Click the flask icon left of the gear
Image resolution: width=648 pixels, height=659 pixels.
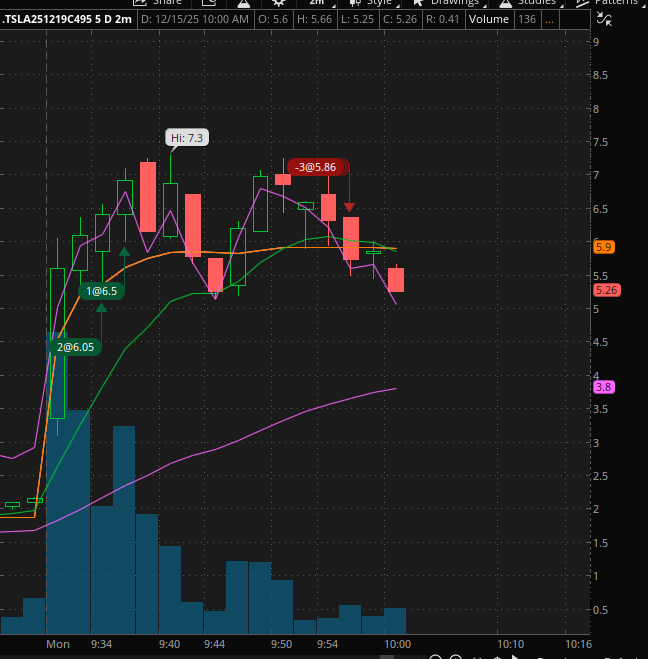(243, 3)
